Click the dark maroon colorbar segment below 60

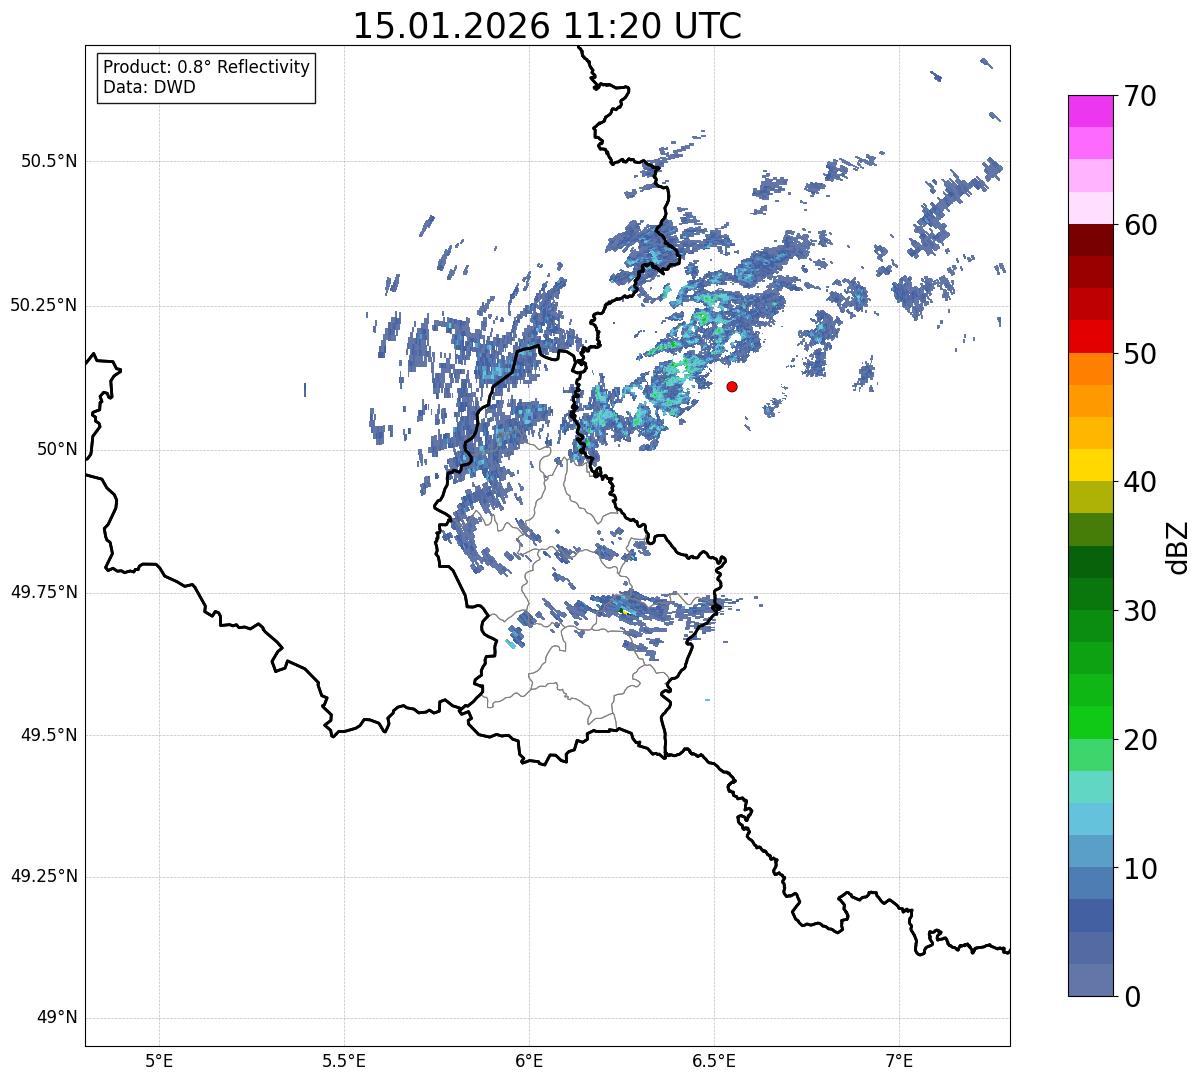[1090, 240]
